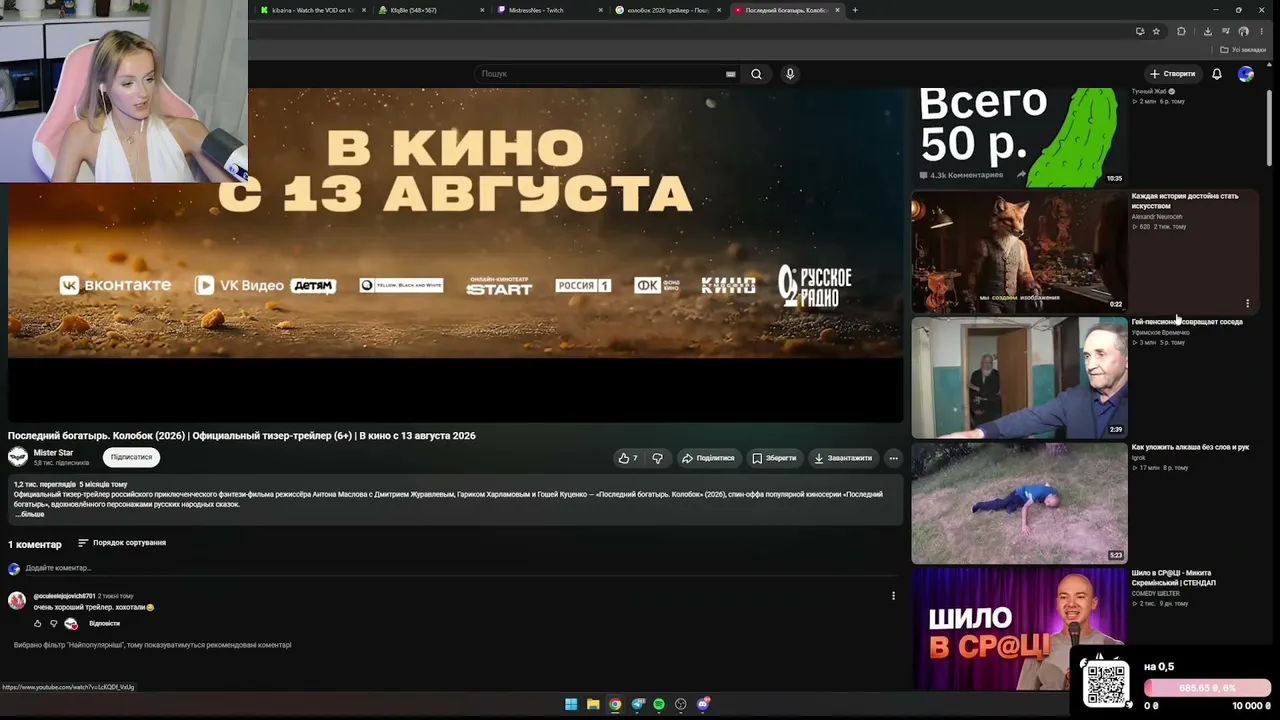
Task: Open Telegram from the taskbar
Action: click(x=637, y=704)
